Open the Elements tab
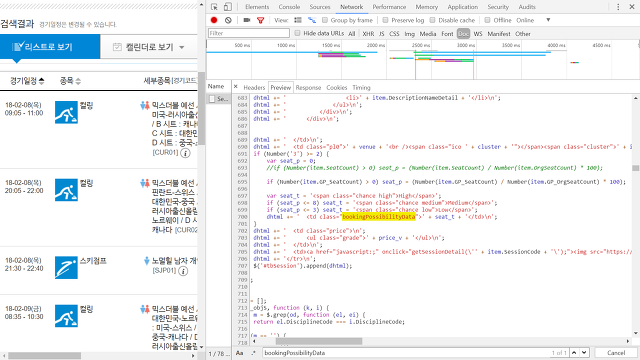The width and height of the screenshot is (640, 360). (x=257, y=7)
